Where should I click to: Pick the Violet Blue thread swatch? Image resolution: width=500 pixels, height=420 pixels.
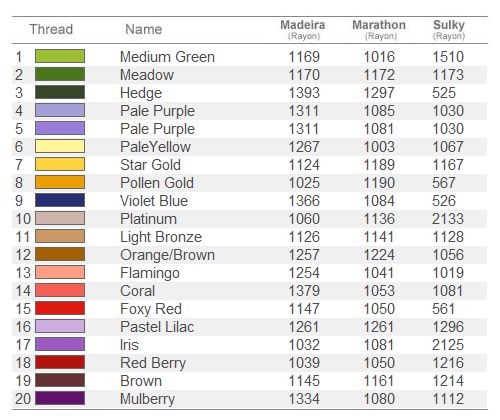click(x=60, y=200)
